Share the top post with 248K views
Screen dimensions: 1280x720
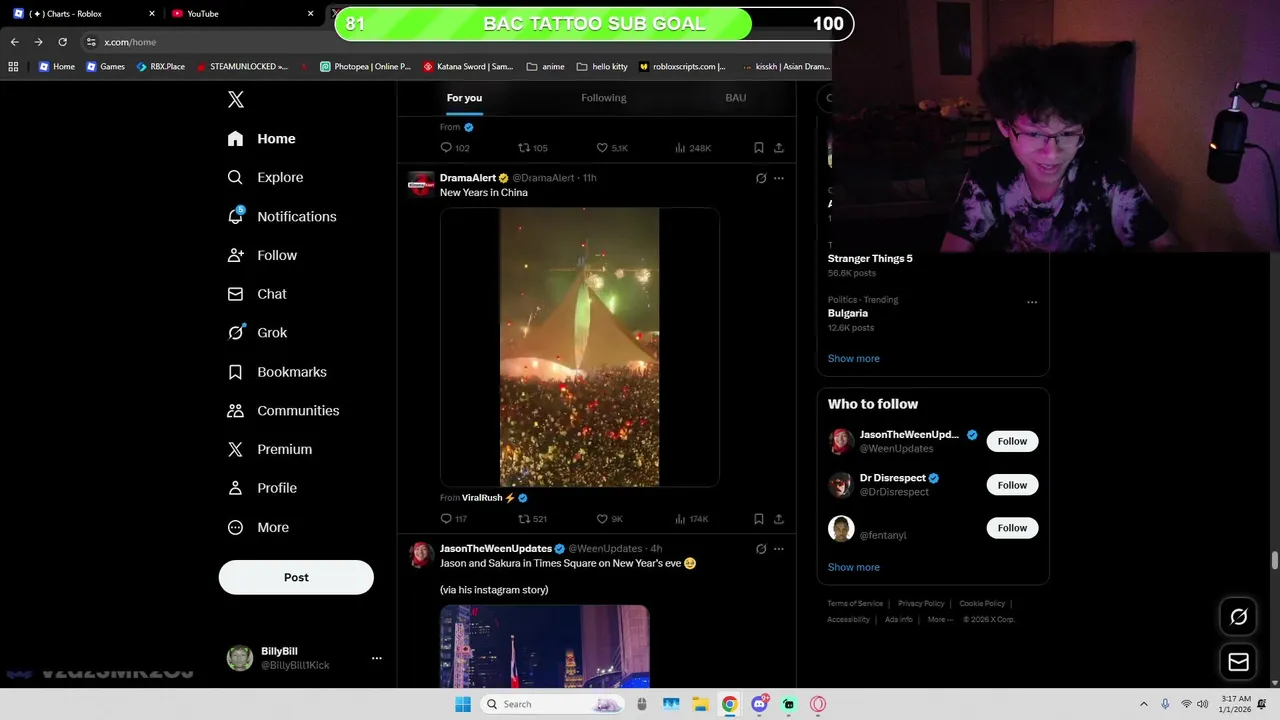[779, 148]
